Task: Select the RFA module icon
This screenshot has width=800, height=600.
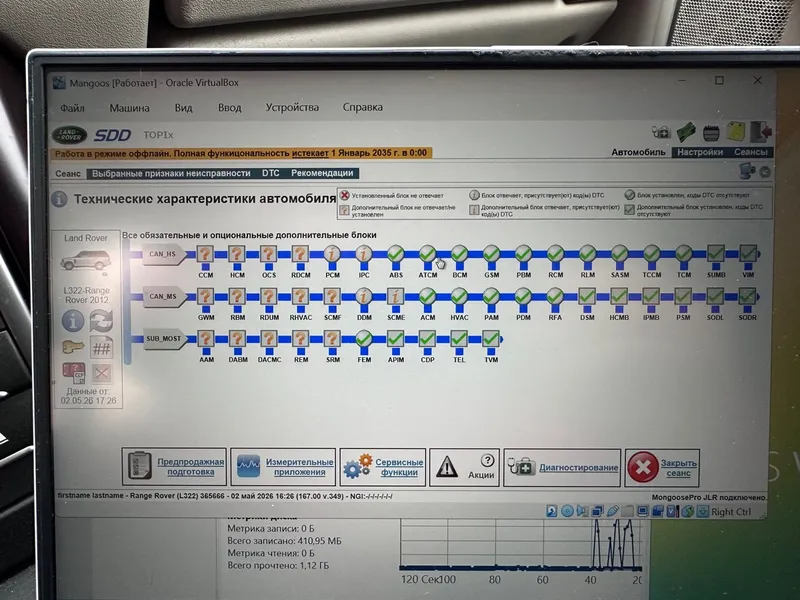Action: point(555,296)
